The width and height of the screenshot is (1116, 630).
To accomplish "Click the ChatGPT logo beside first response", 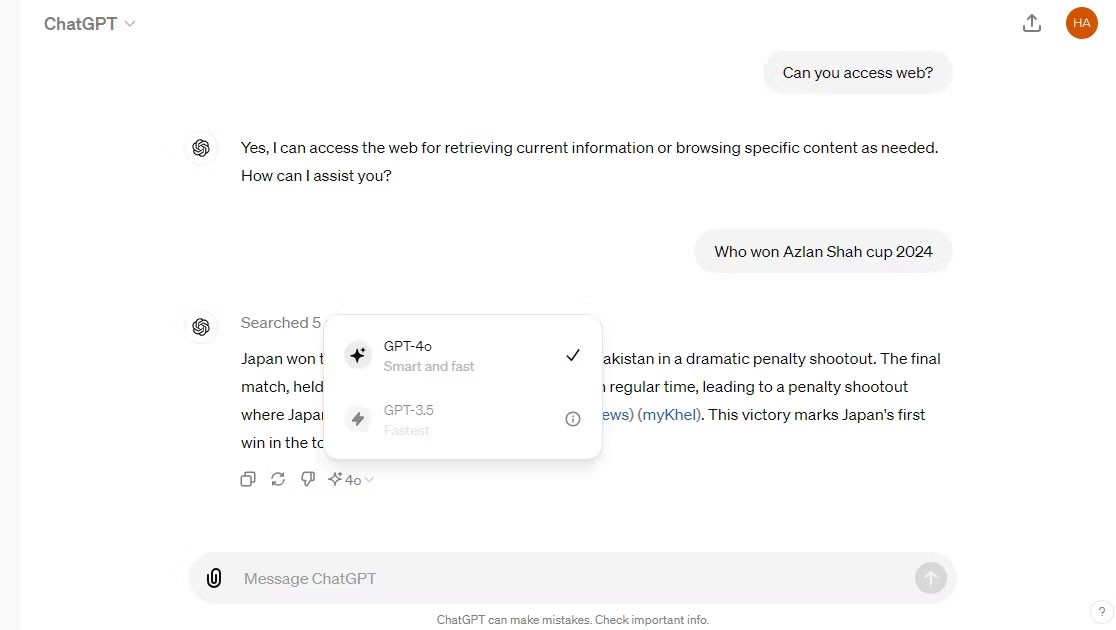I will click(201, 148).
